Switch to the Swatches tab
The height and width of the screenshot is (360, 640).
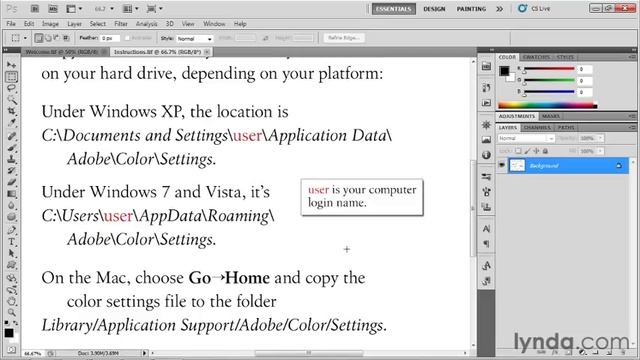536,57
